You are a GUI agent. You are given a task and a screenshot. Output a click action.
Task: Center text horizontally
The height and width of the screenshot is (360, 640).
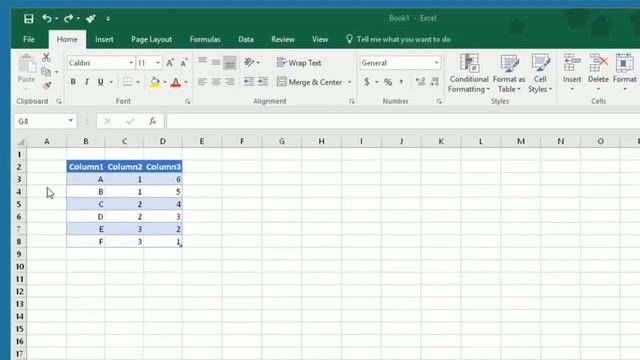pyautogui.click(x=216, y=82)
